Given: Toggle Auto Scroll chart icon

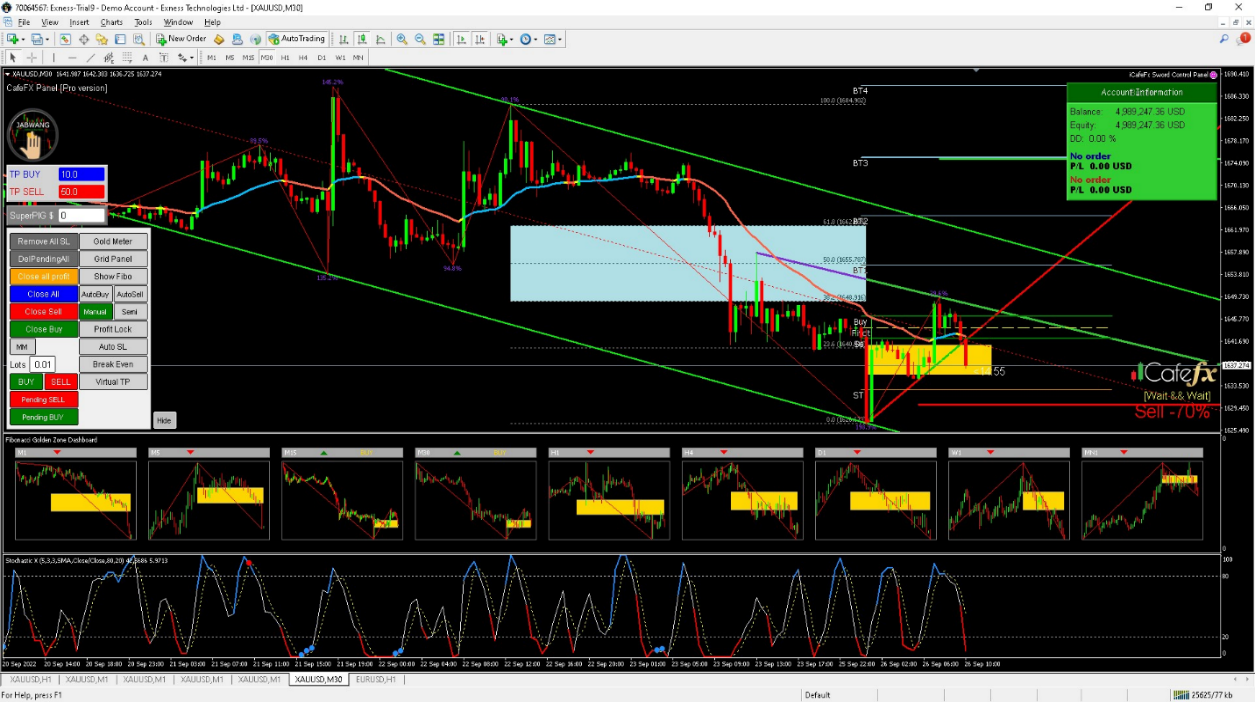Looking at the screenshot, I should pyautogui.click(x=461, y=39).
